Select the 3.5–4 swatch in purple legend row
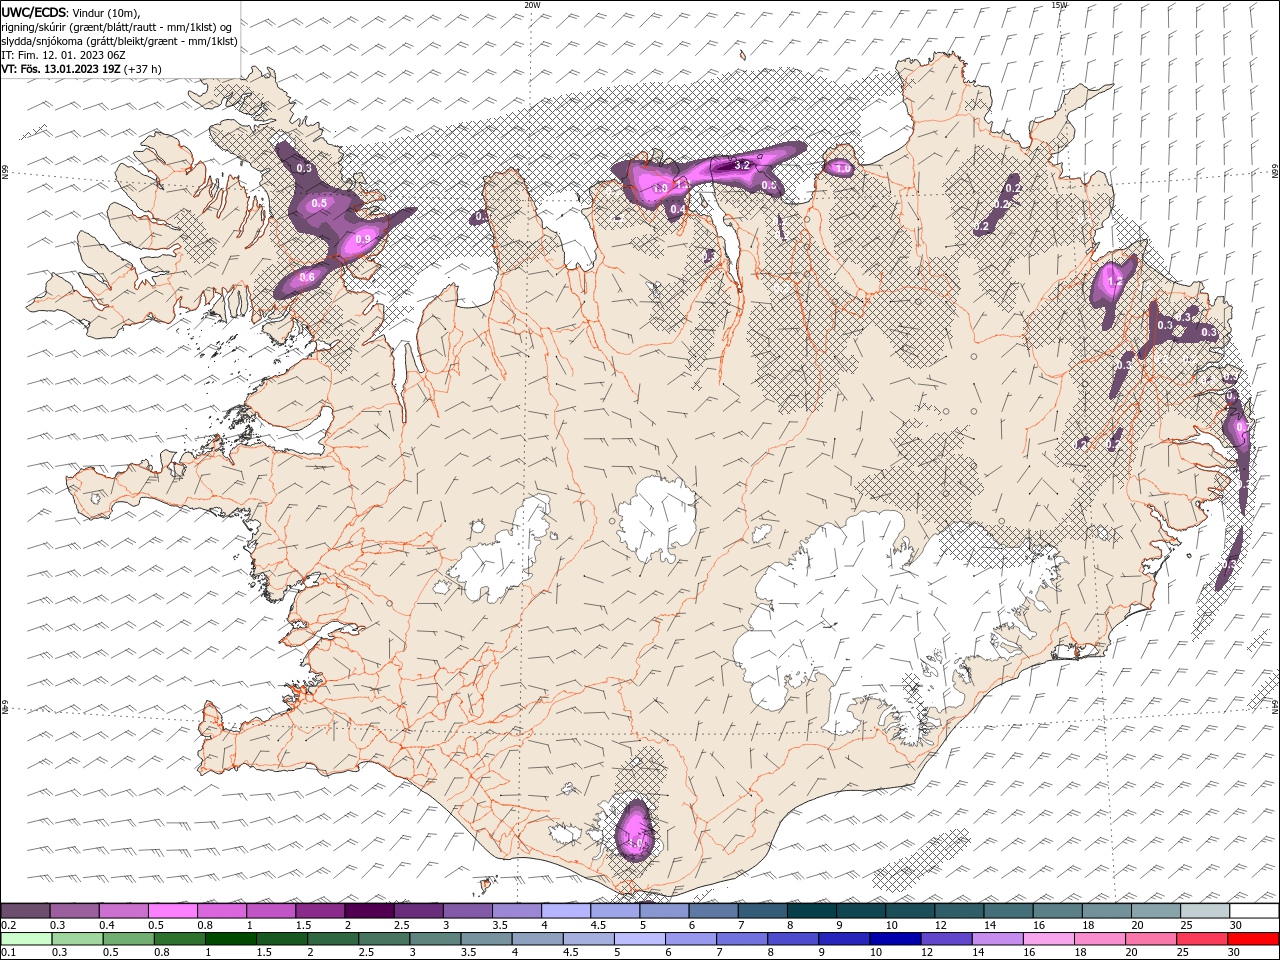This screenshot has height=960, width=1280. 516,911
